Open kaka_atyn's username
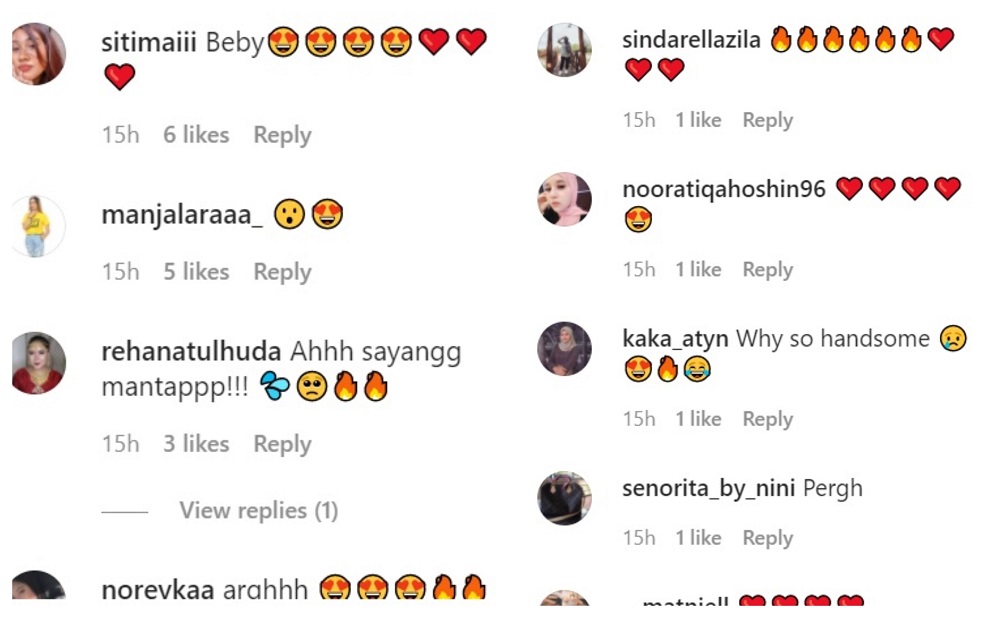 [668, 338]
